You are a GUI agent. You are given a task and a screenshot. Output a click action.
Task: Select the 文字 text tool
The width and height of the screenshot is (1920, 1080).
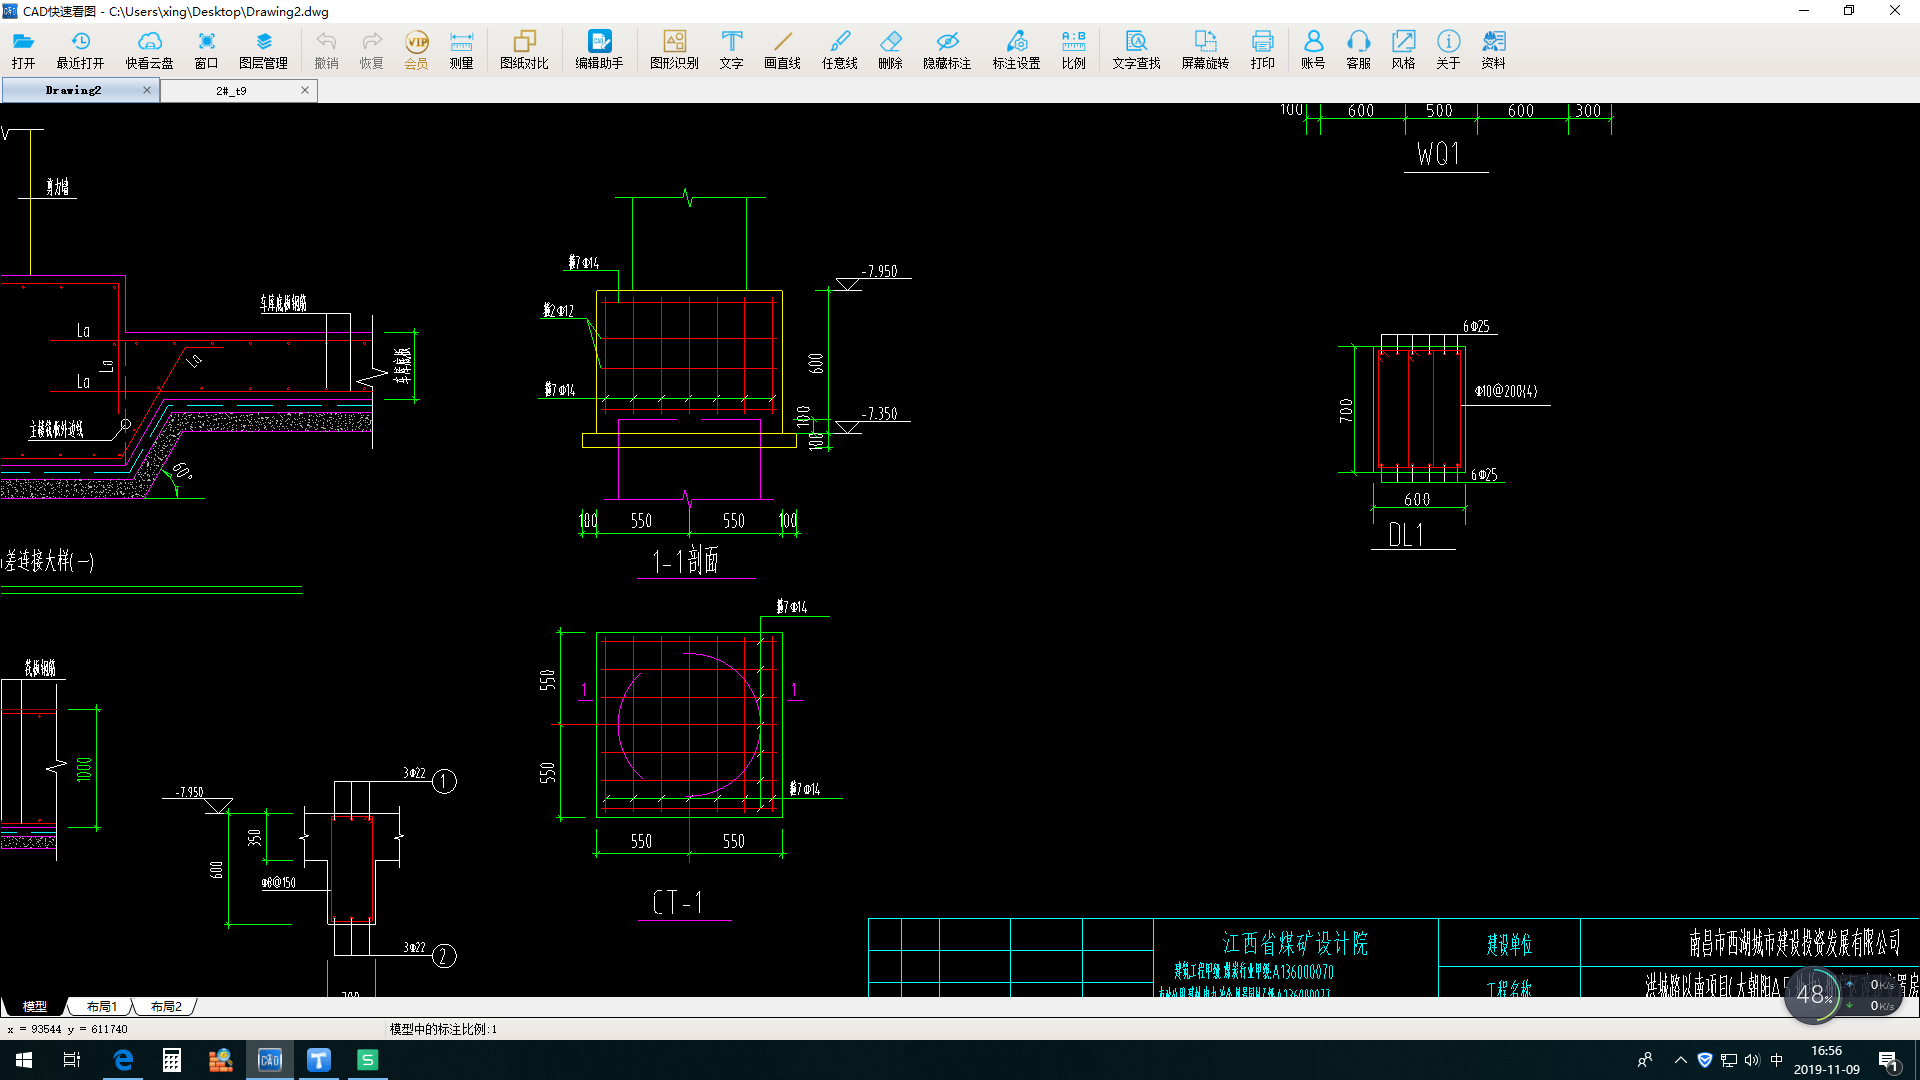pyautogui.click(x=731, y=49)
